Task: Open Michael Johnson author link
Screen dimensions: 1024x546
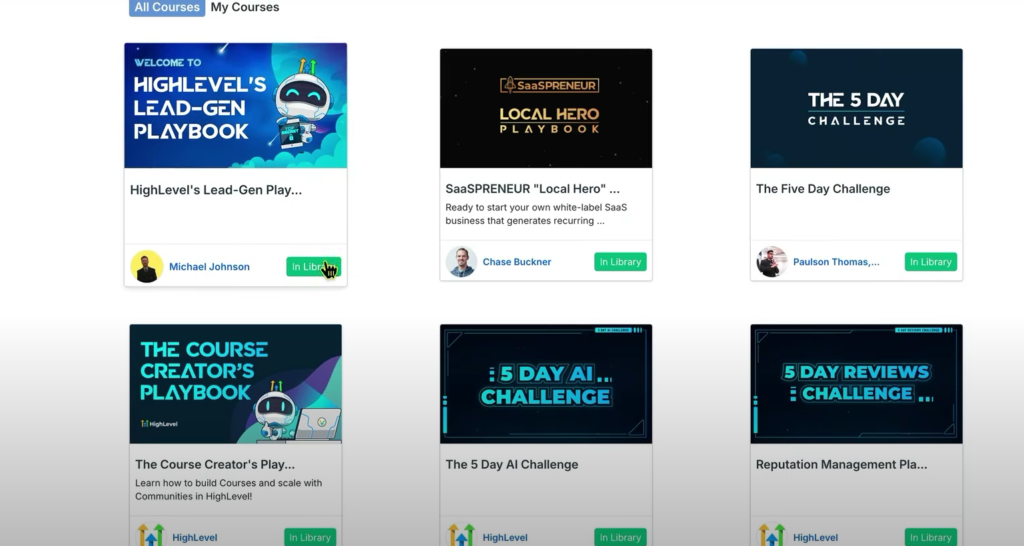Action: click(209, 266)
